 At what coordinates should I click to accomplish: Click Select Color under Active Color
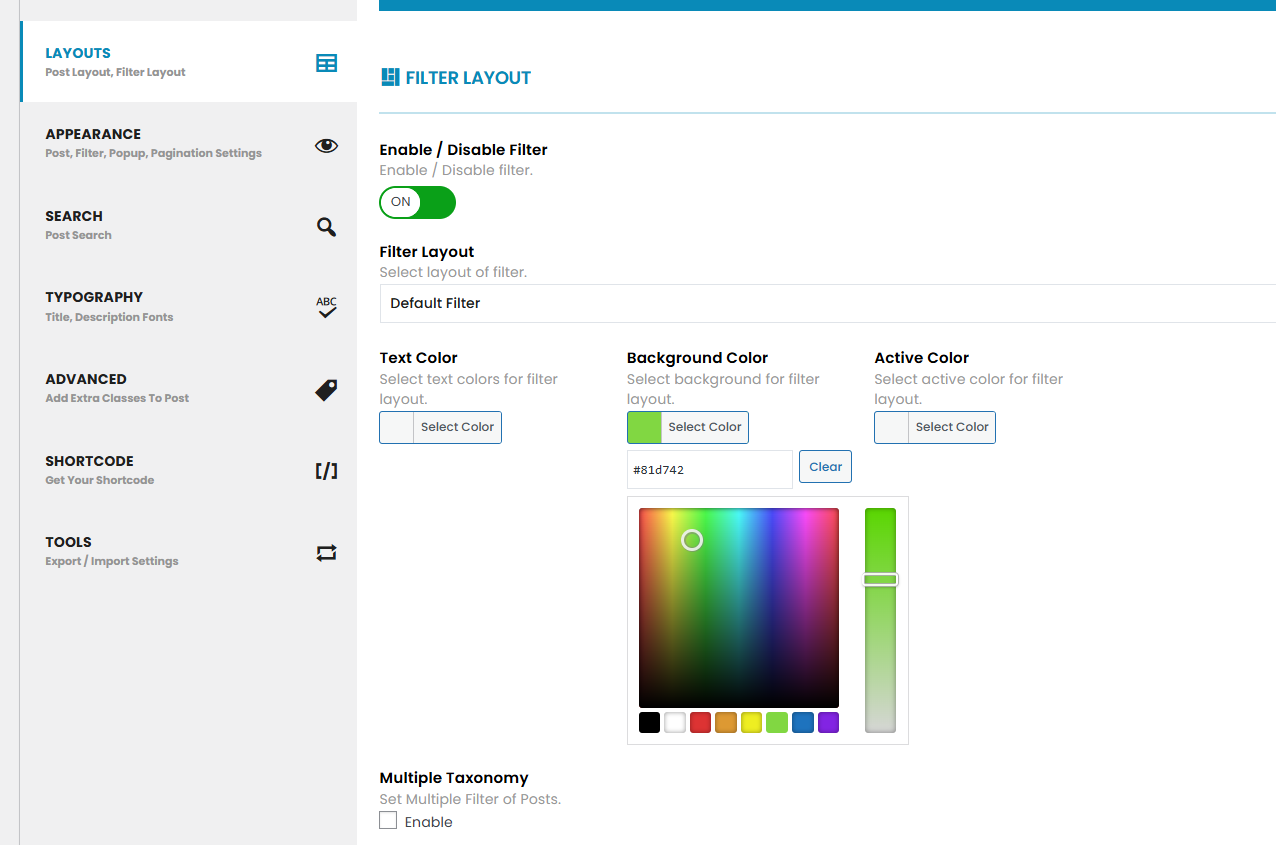pos(952,427)
